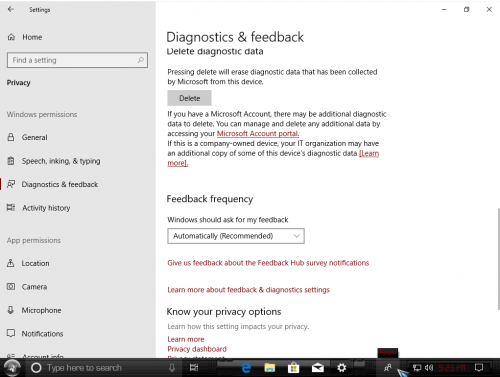This screenshot has height=377, width=500.
Task: Click the Delete diagnostic data button
Action: pyautogui.click(x=189, y=98)
